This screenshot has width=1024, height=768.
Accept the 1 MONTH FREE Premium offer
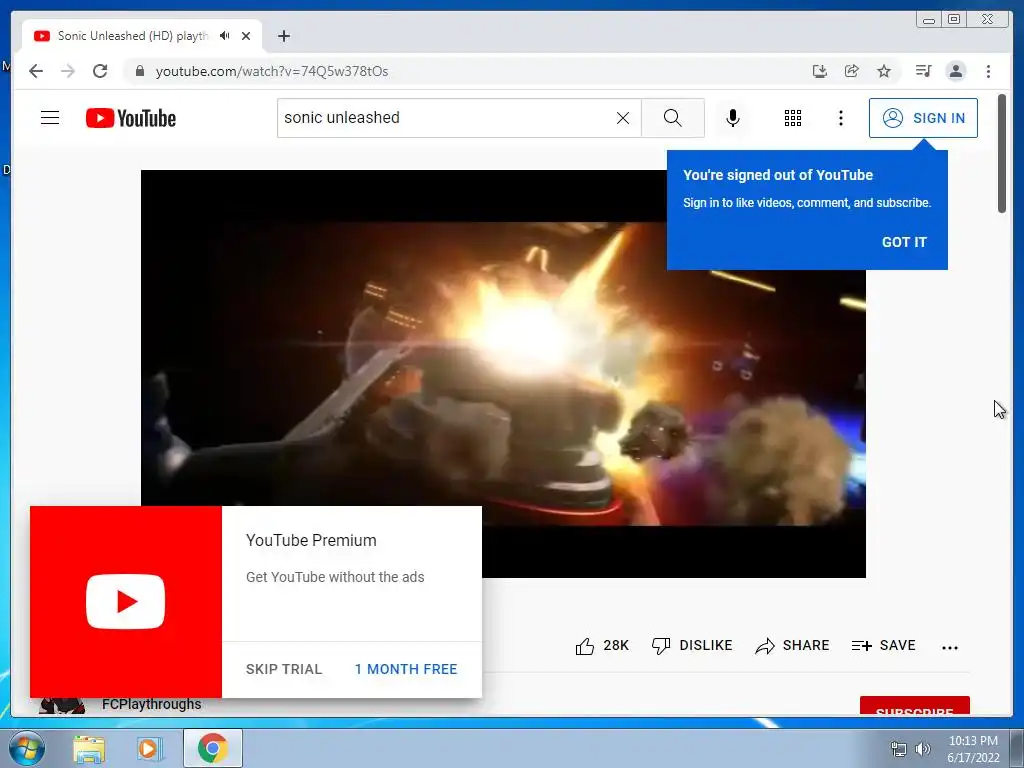pyautogui.click(x=406, y=669)
